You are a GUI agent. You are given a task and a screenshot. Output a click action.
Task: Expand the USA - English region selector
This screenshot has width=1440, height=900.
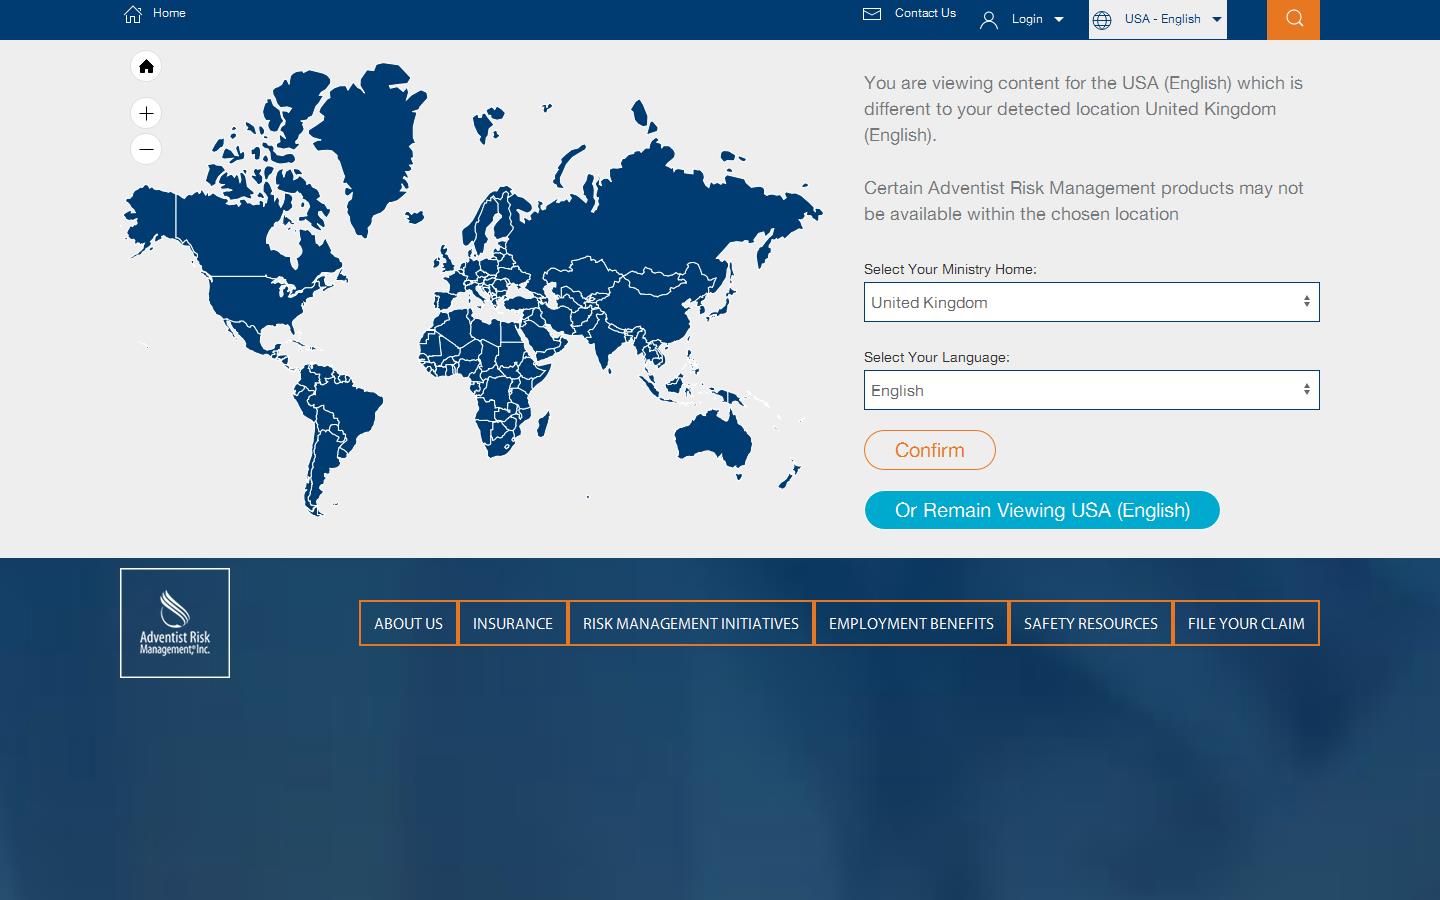point(1217,19)
